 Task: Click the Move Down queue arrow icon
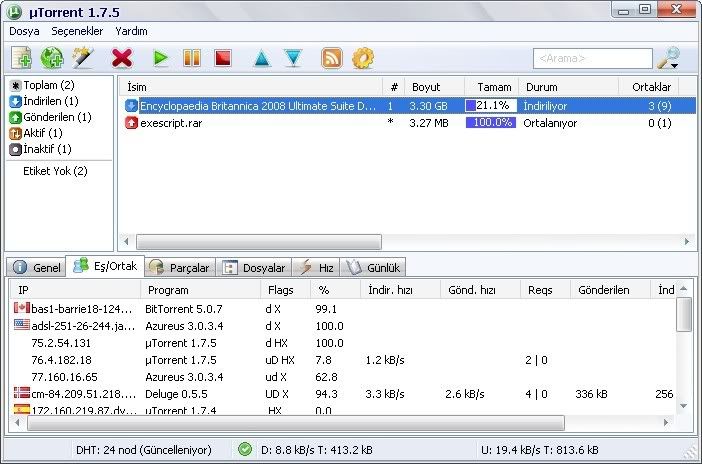(x=293, y=58)
